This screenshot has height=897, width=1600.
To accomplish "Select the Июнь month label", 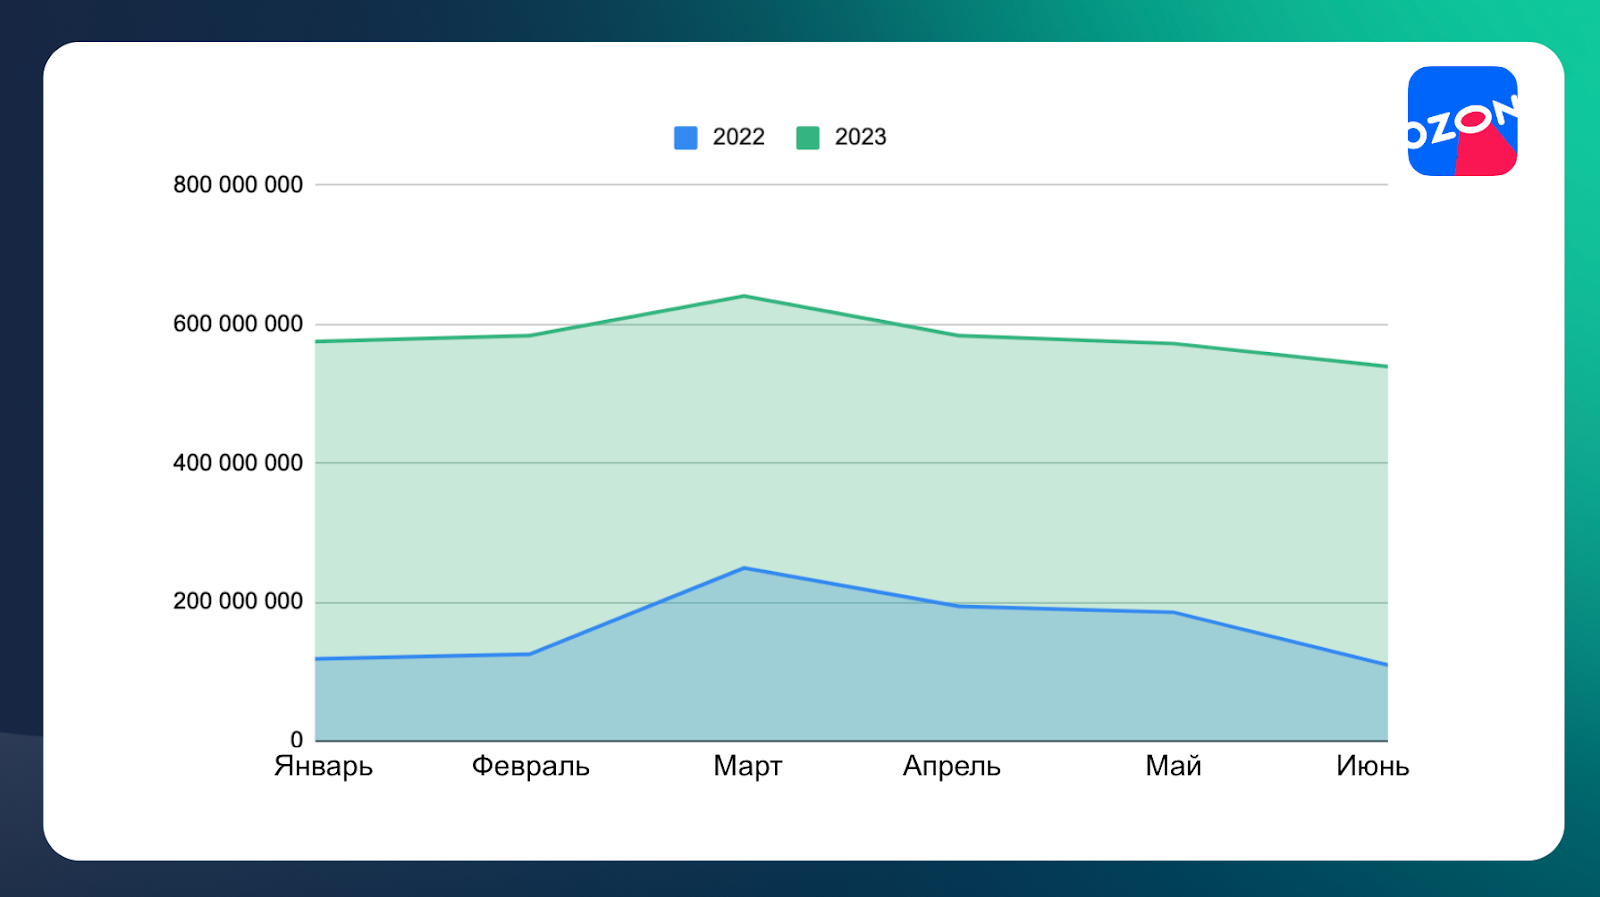I will coord(1373,767).
